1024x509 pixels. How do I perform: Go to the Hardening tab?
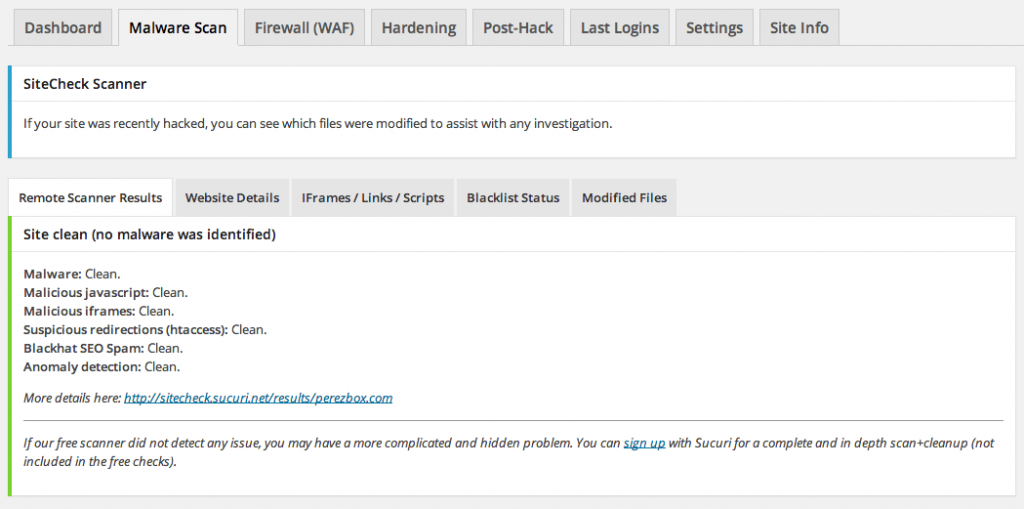click(x=419, y=28)
